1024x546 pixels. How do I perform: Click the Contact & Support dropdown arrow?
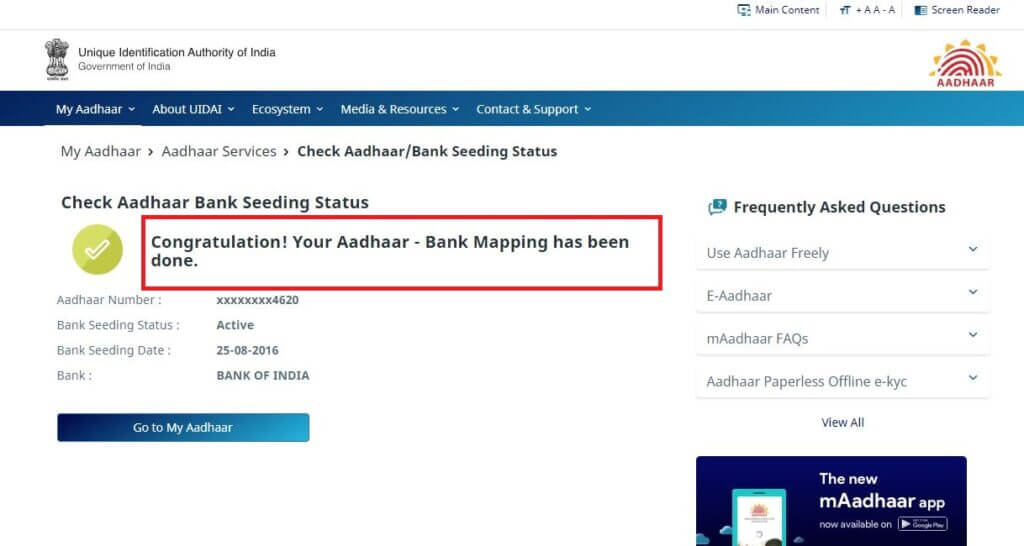(x=588, y=109)
